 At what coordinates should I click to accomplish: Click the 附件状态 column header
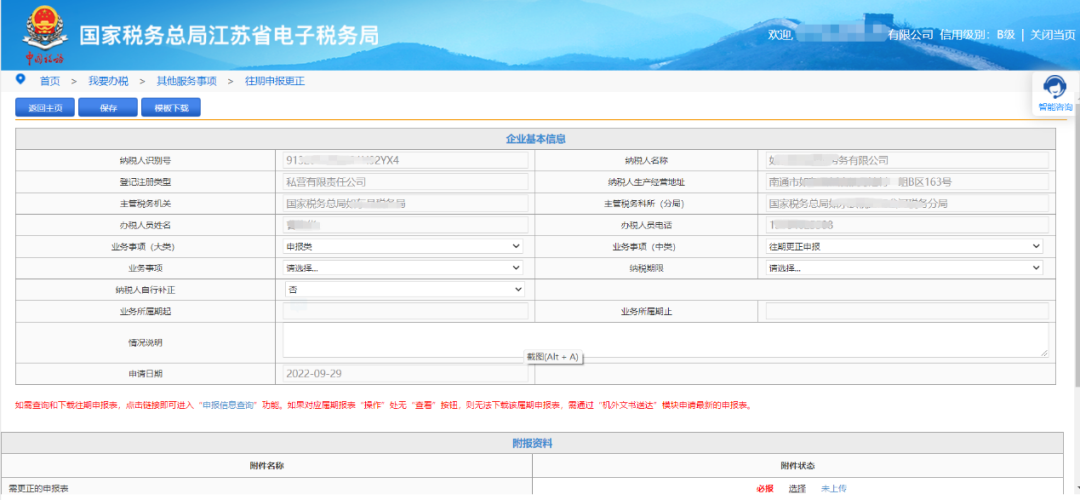coord(798,466)
